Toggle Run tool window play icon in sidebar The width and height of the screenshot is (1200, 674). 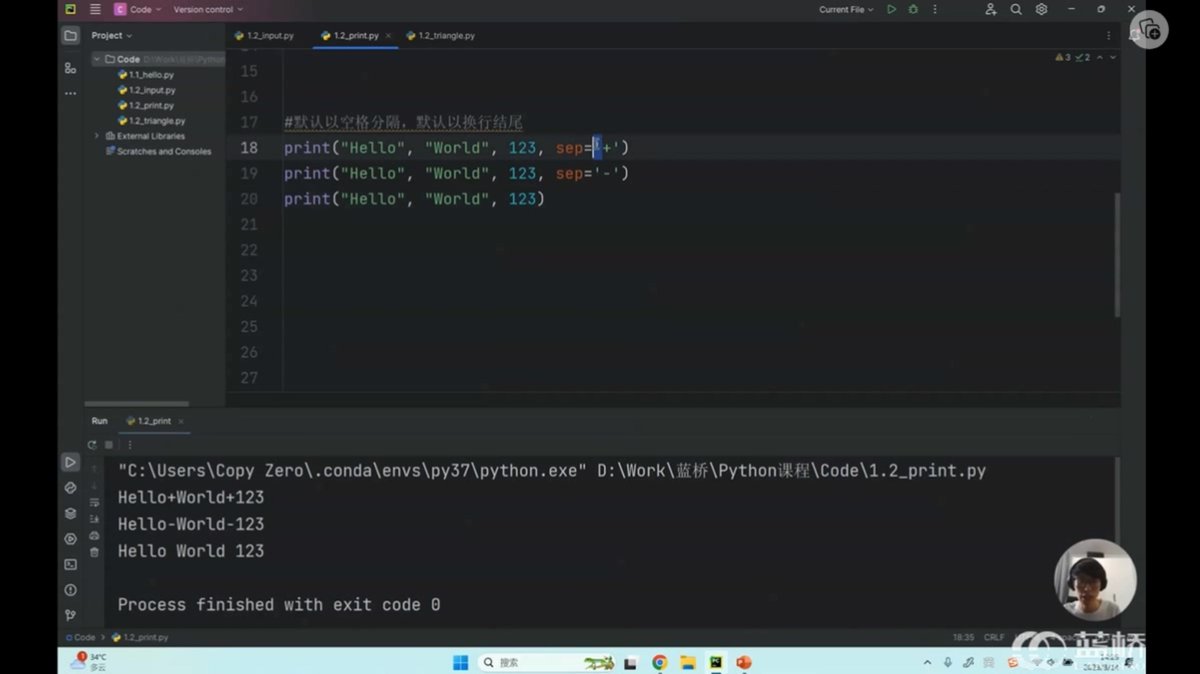[x=70, y=462]
